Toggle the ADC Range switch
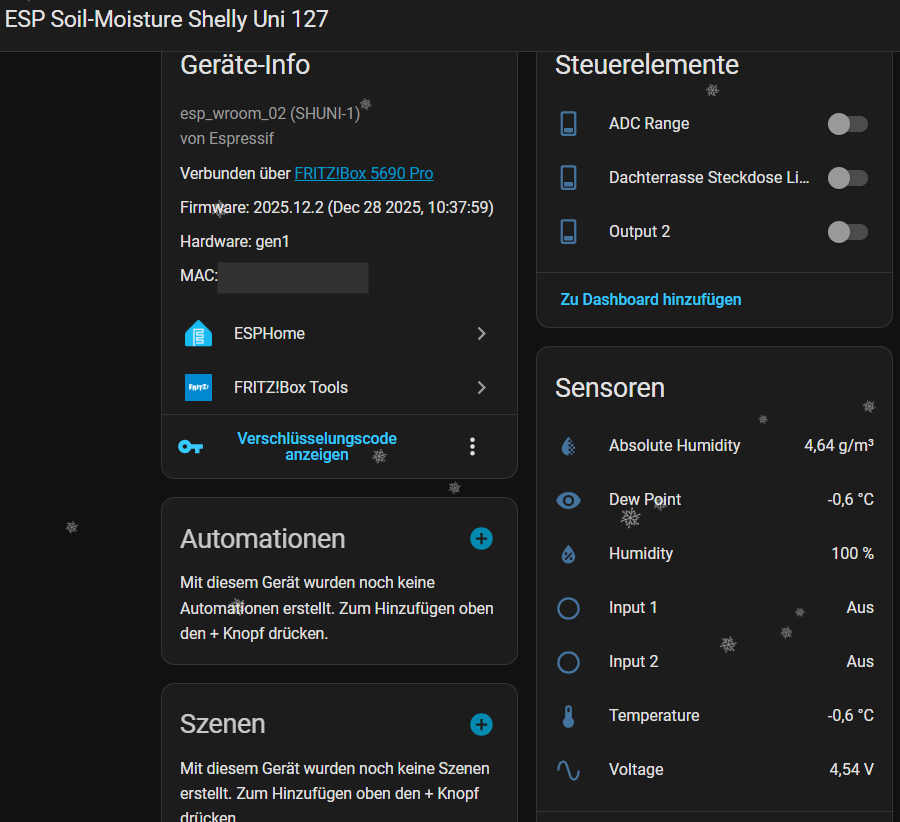Image resolution: width=900 pixels, height=822 pixels. pyautogui.click(x=847, y=124)
